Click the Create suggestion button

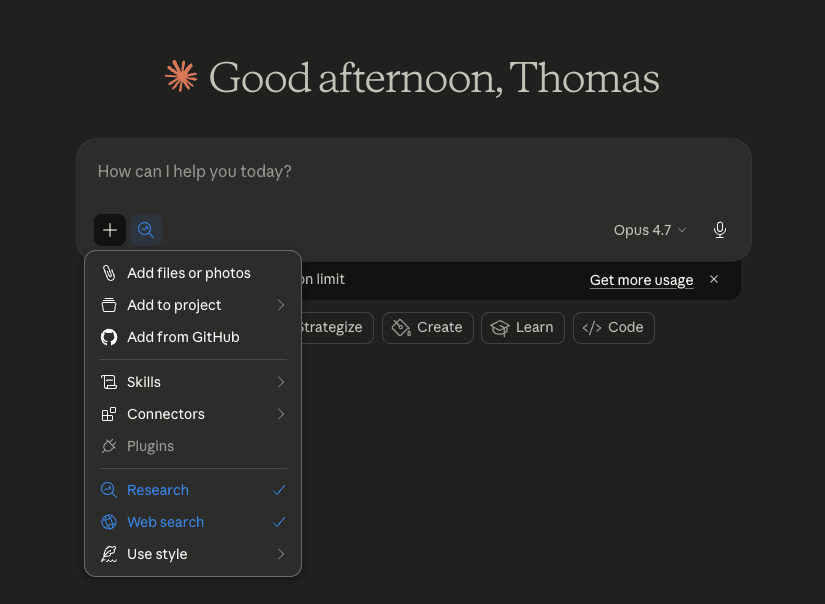click(428, 328)
